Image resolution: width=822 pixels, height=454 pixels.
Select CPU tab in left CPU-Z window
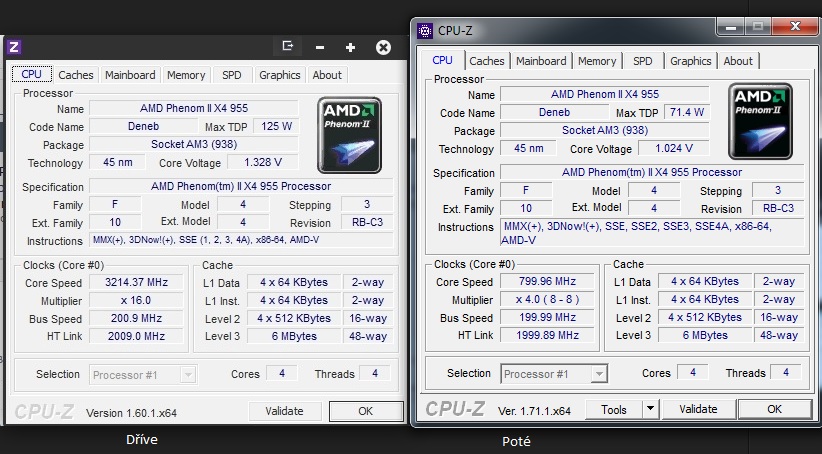(x=31, y=74)
